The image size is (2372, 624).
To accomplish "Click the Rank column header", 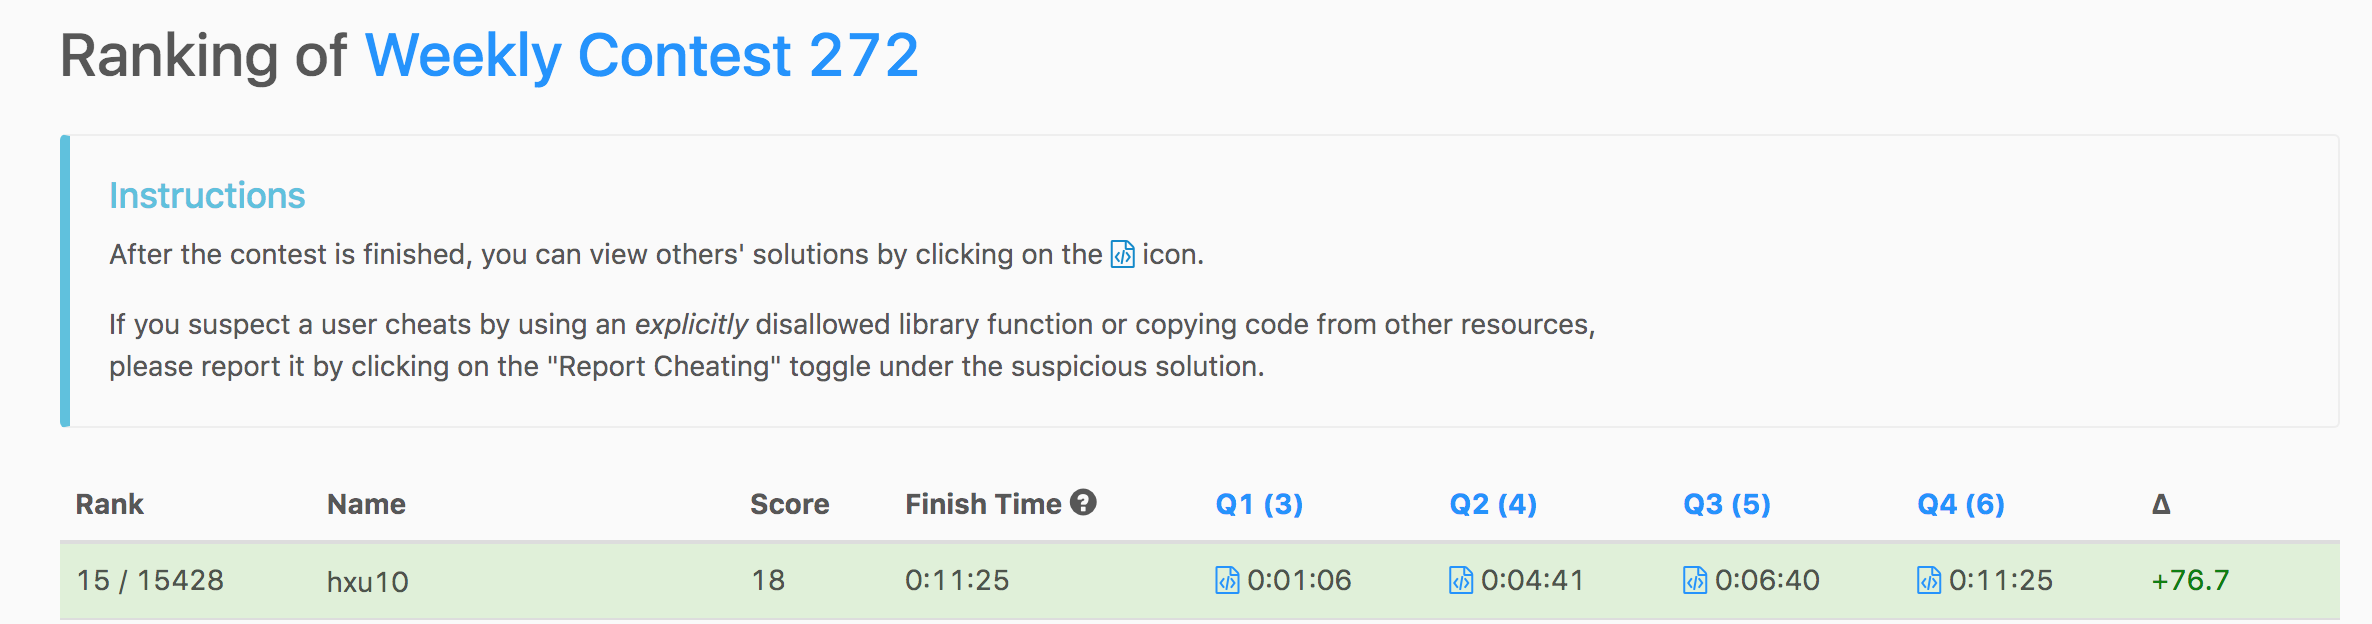I will pos(109,504).
